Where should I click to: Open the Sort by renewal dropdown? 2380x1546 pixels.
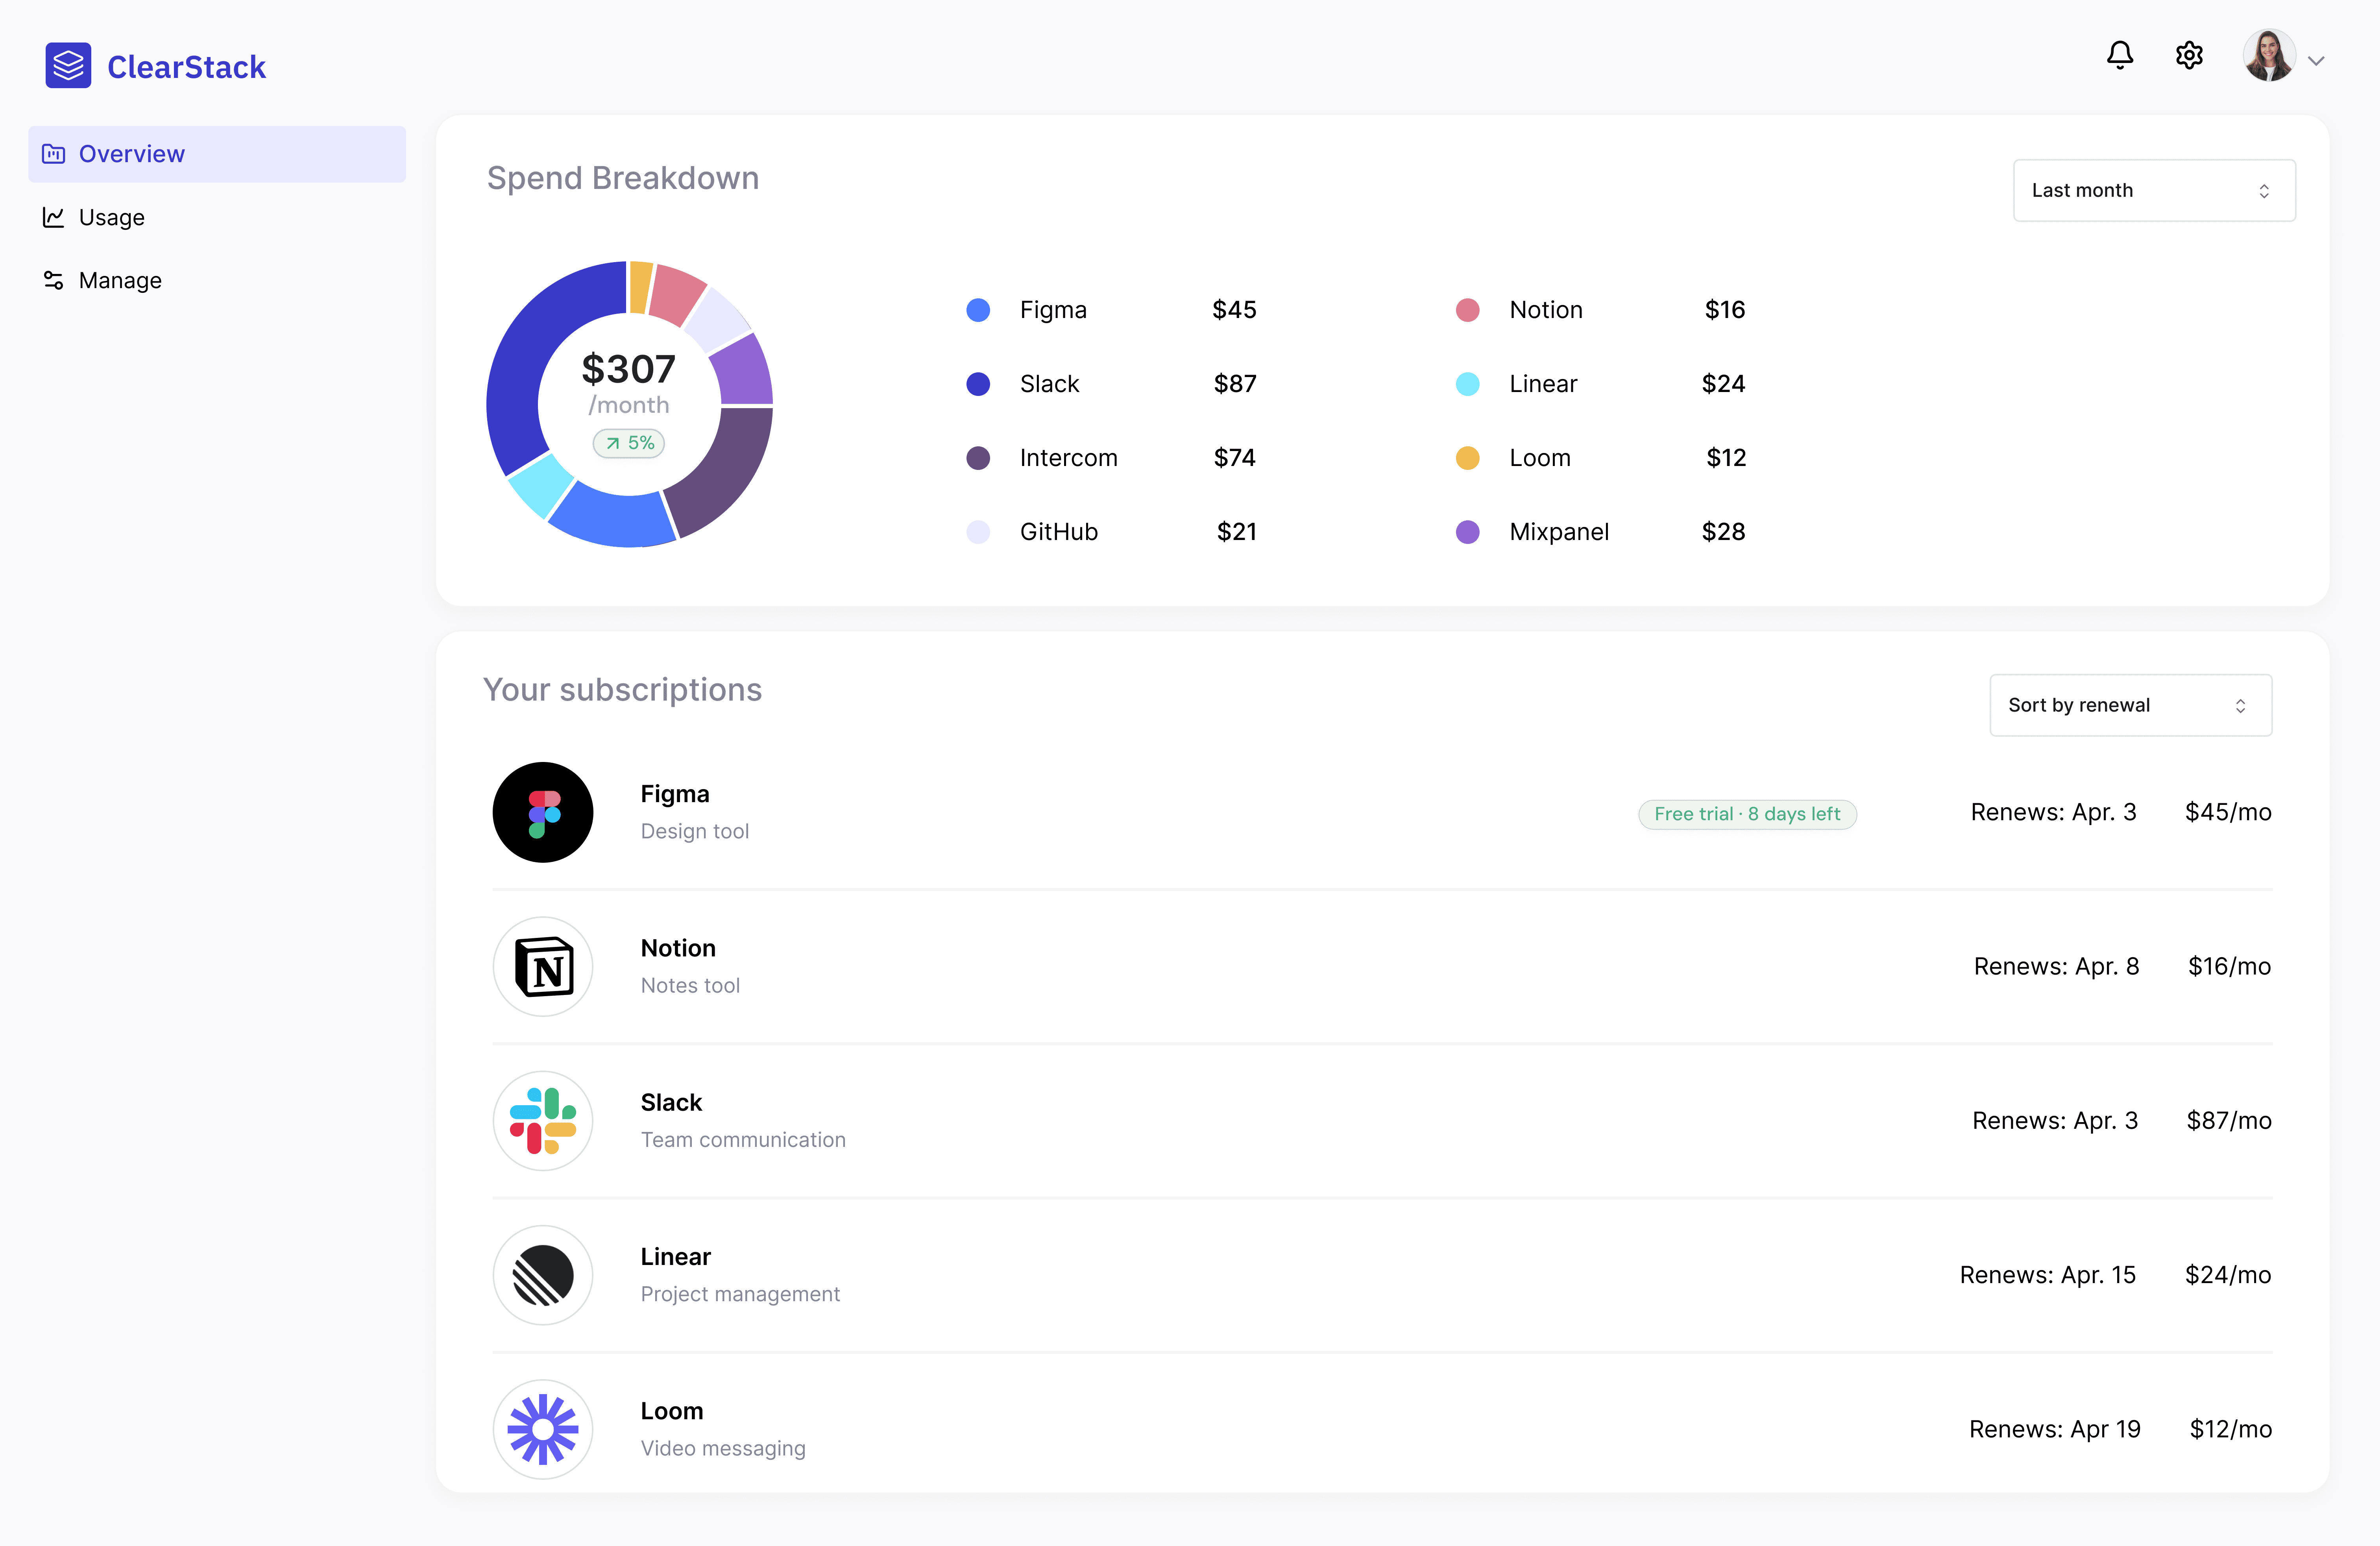point(2130,705)
